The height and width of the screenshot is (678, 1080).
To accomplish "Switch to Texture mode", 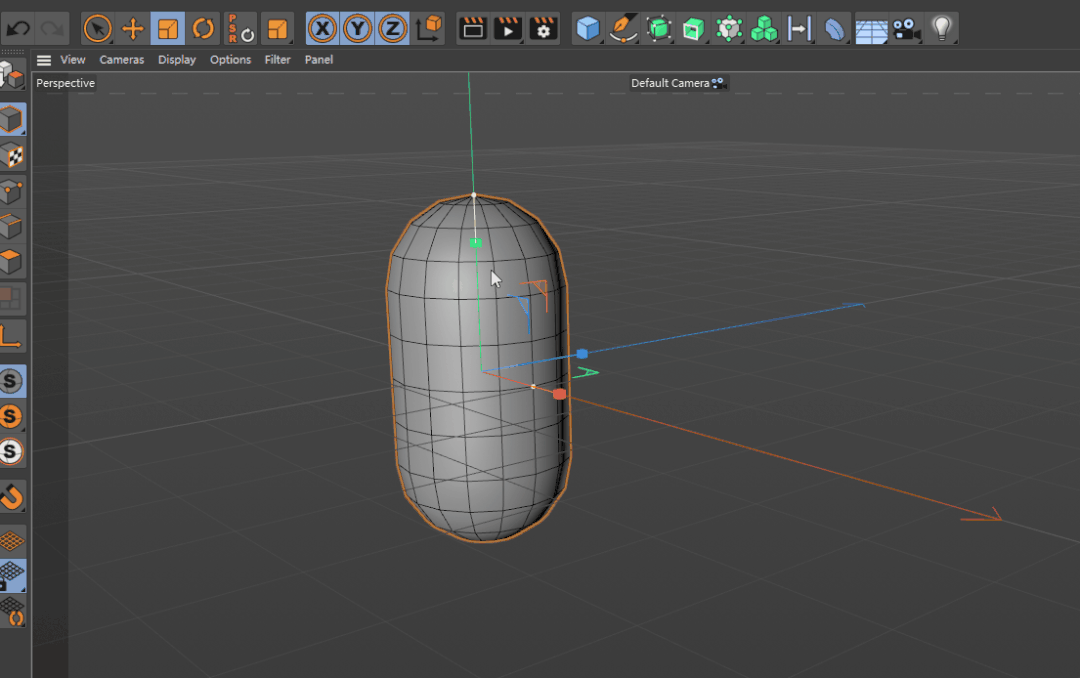I will (x=12, y=156).
